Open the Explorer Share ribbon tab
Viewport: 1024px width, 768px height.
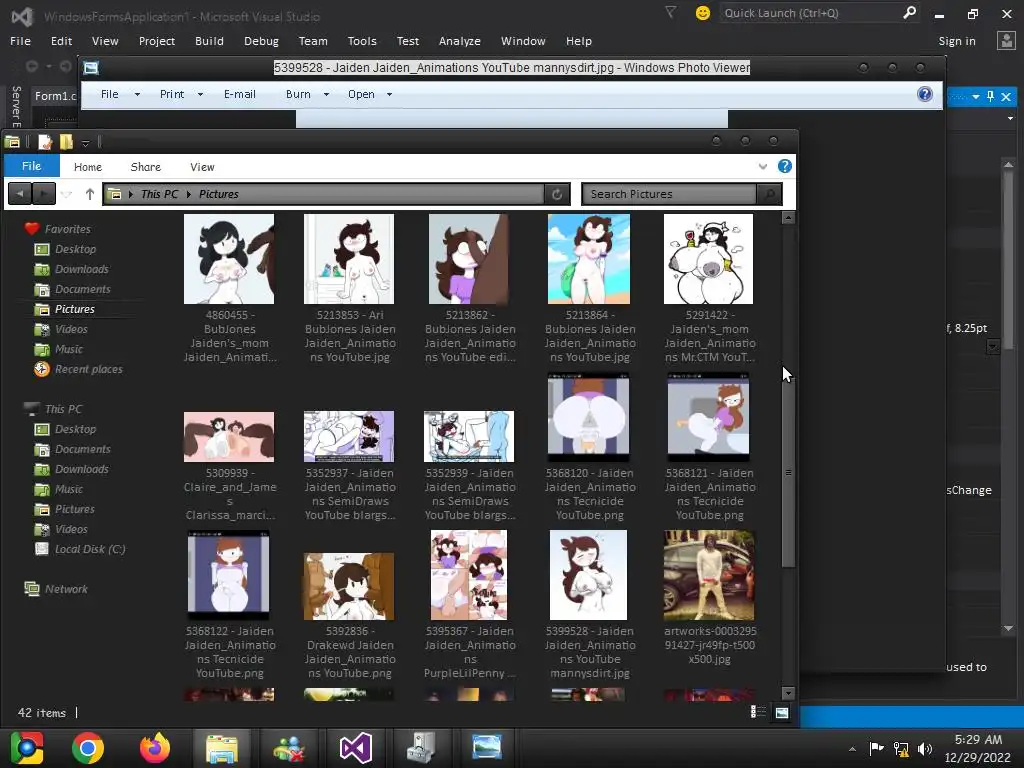146,167
